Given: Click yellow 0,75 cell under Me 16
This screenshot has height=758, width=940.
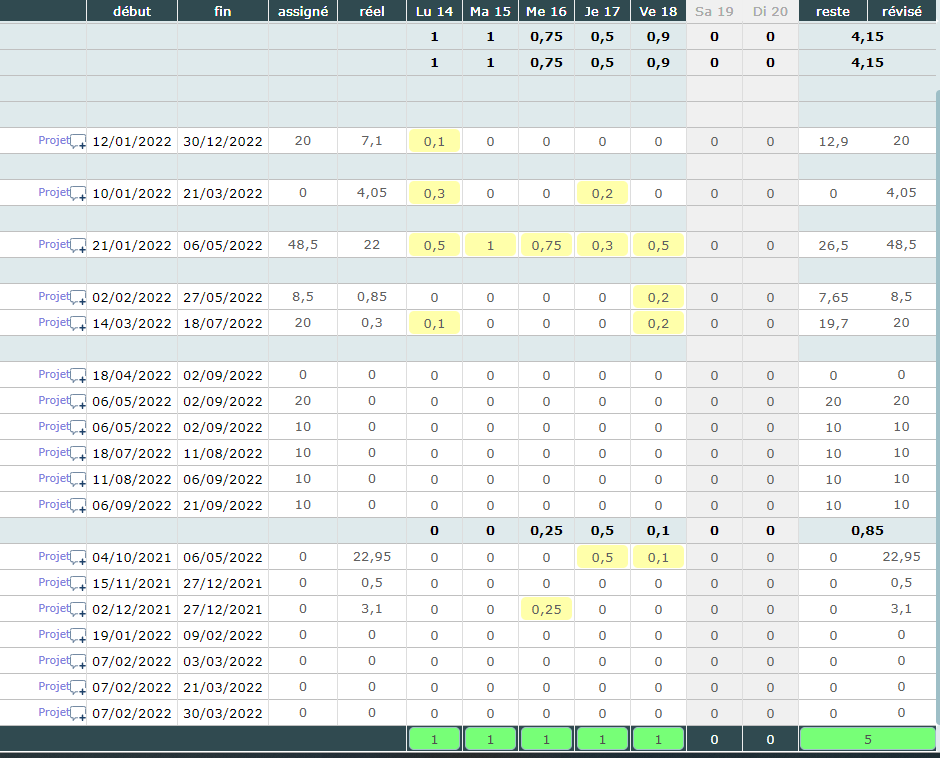Looking at the screenshot, I should (x=546, y=245).
